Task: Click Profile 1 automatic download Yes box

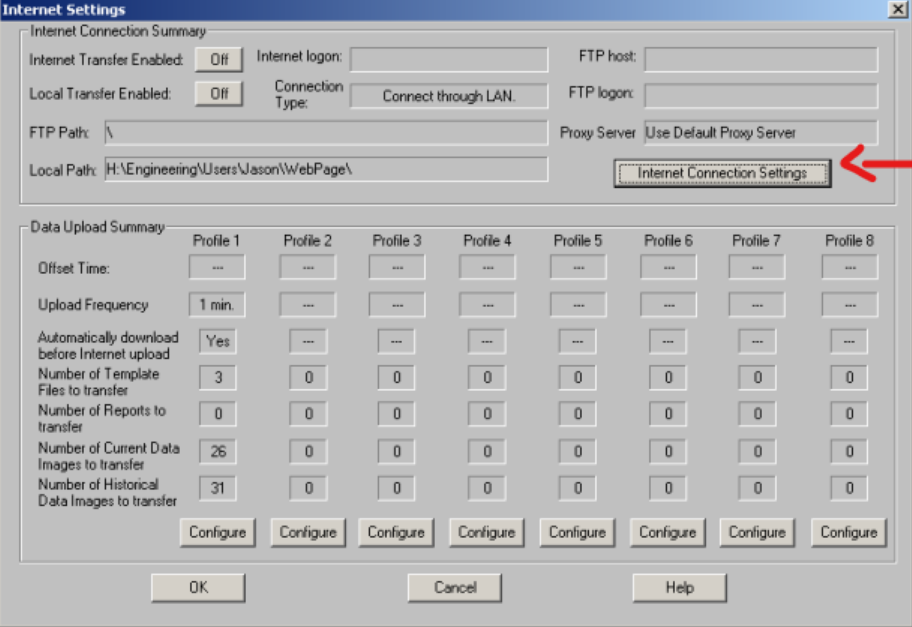Action: coord(217,341)
